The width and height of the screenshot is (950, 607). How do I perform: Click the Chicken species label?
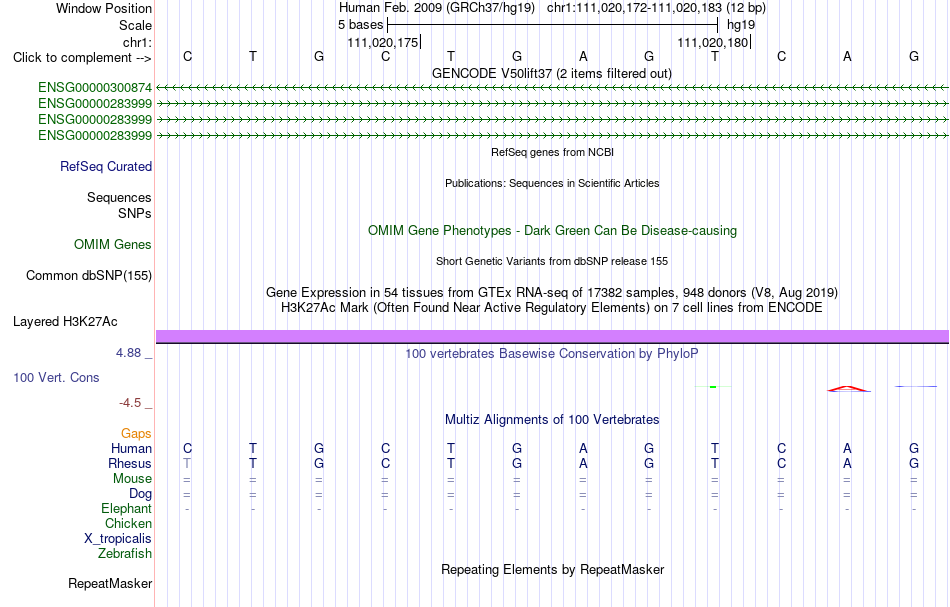point(128,523)
